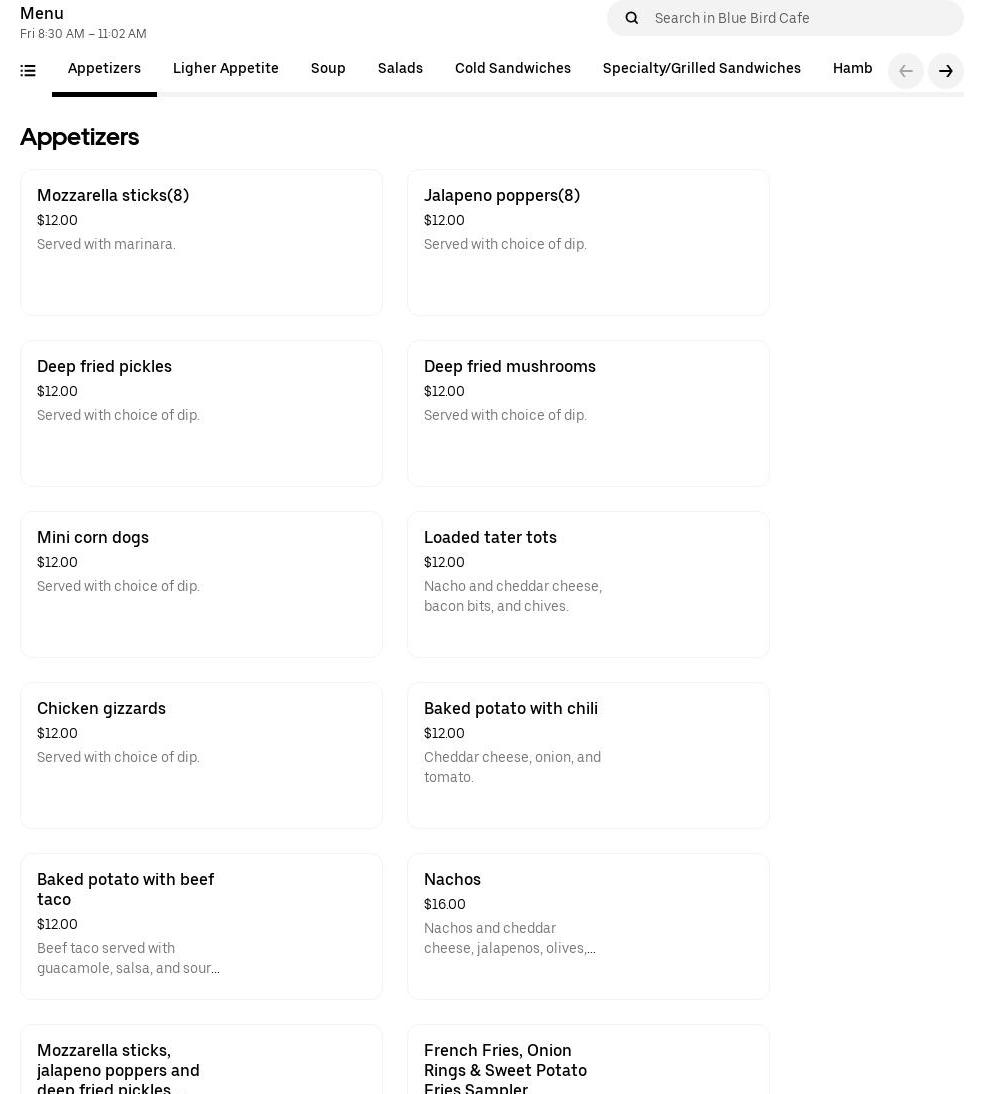Select the Mini corn dogs card
The image size is (984, 1094).
201,584
